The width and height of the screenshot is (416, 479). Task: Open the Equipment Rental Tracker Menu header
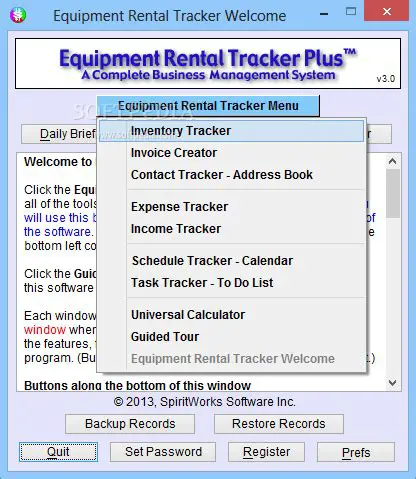point(208,106)
